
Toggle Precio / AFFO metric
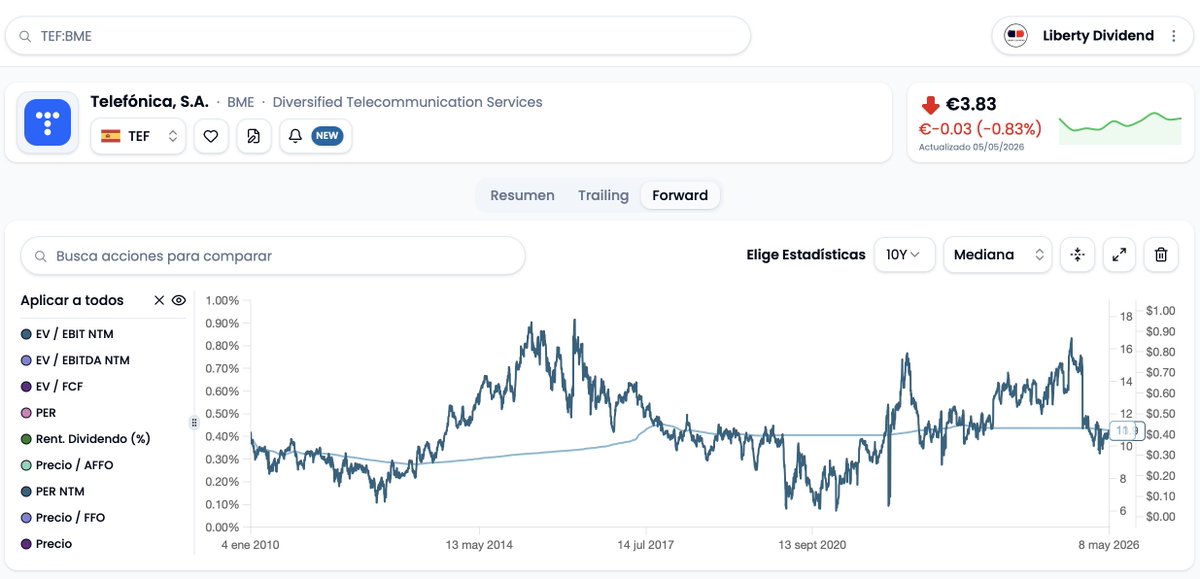67,465
